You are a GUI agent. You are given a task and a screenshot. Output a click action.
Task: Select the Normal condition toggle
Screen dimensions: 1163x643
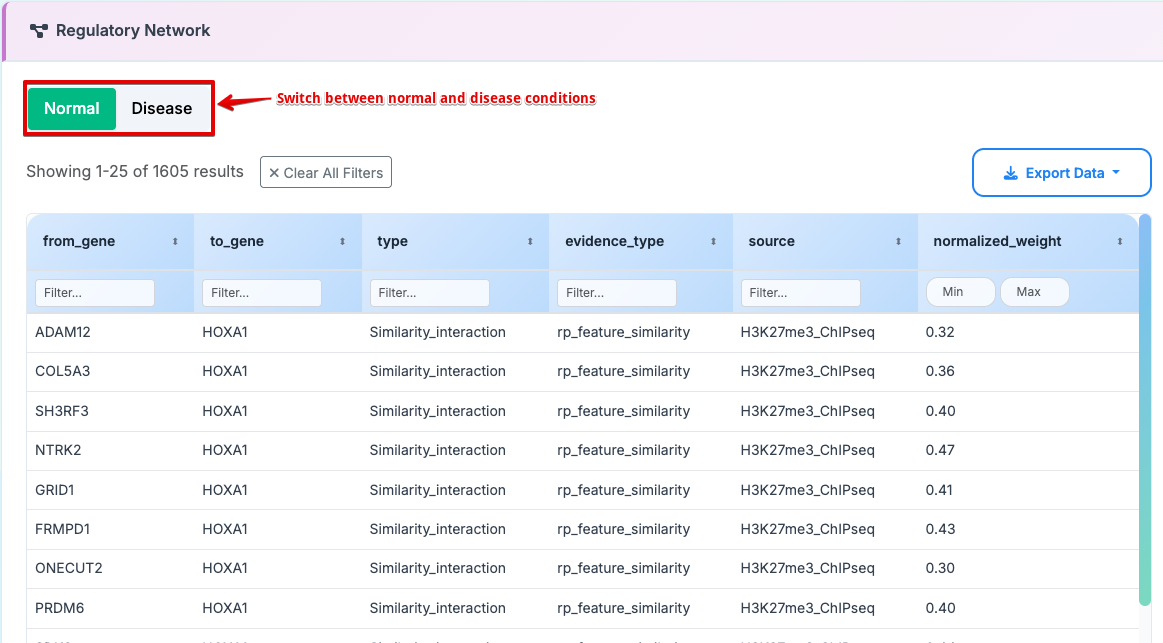tap(72, 109)
